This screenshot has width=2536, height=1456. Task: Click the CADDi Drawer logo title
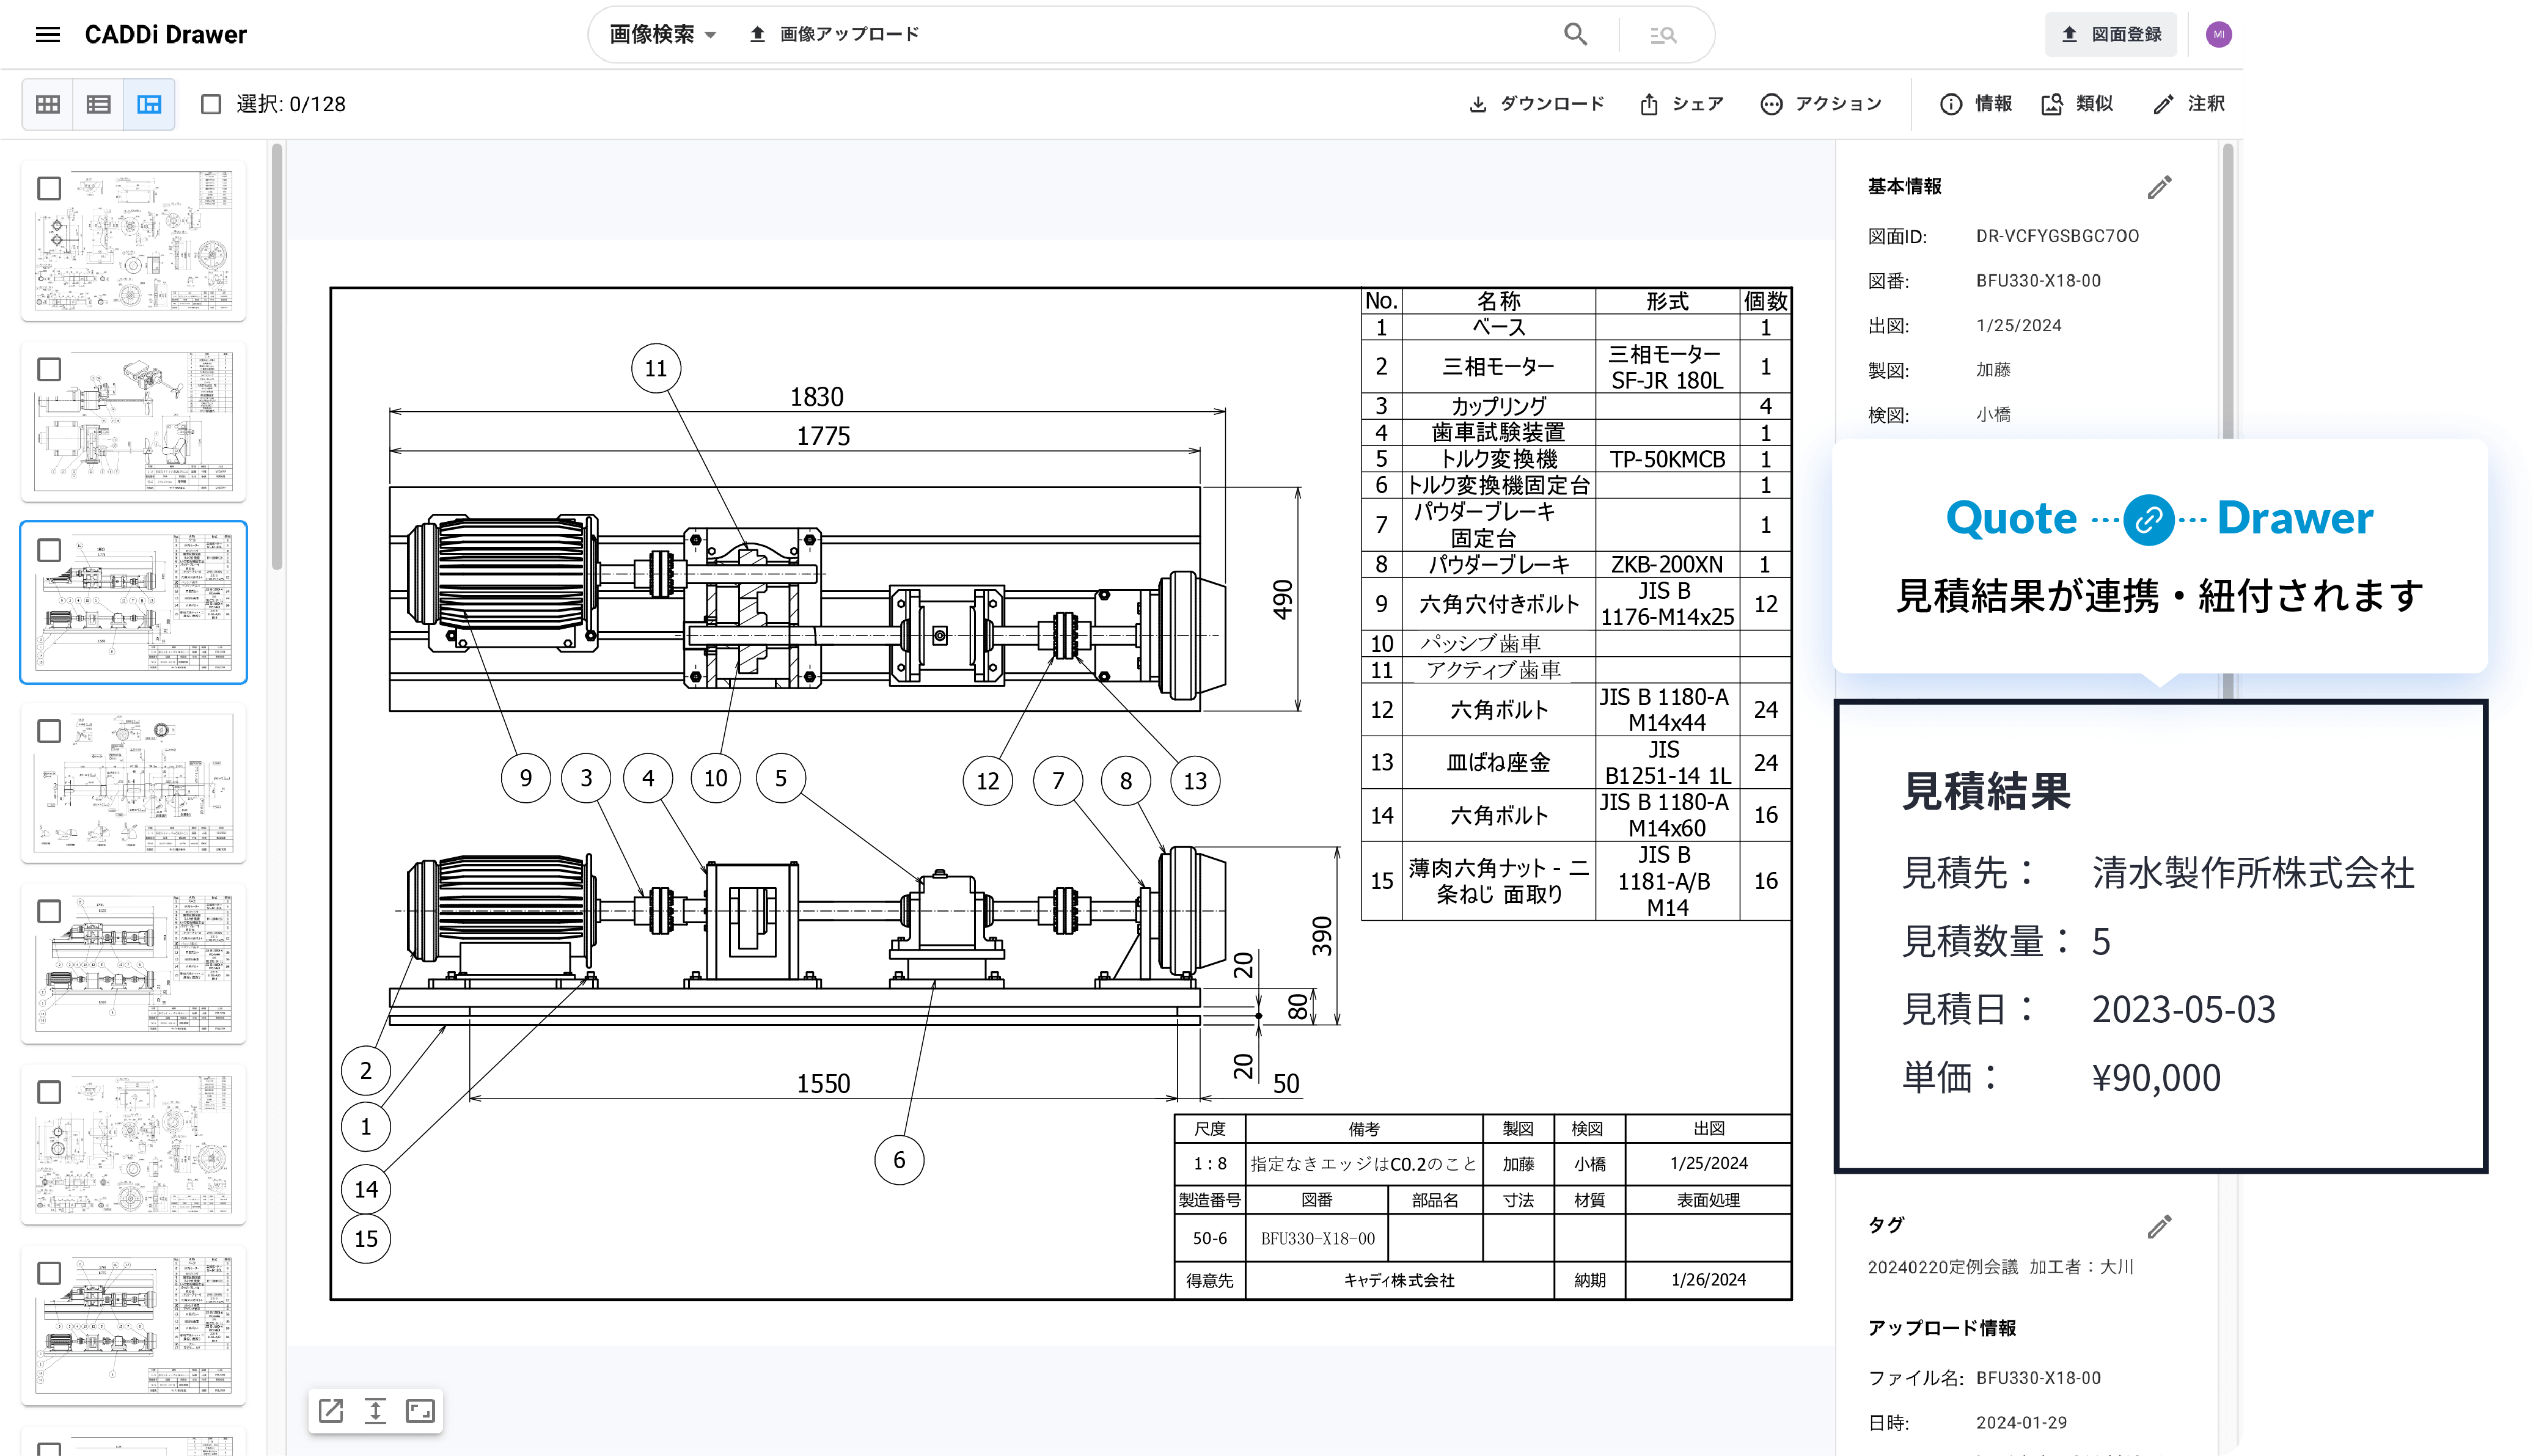(x=166, y=35)
